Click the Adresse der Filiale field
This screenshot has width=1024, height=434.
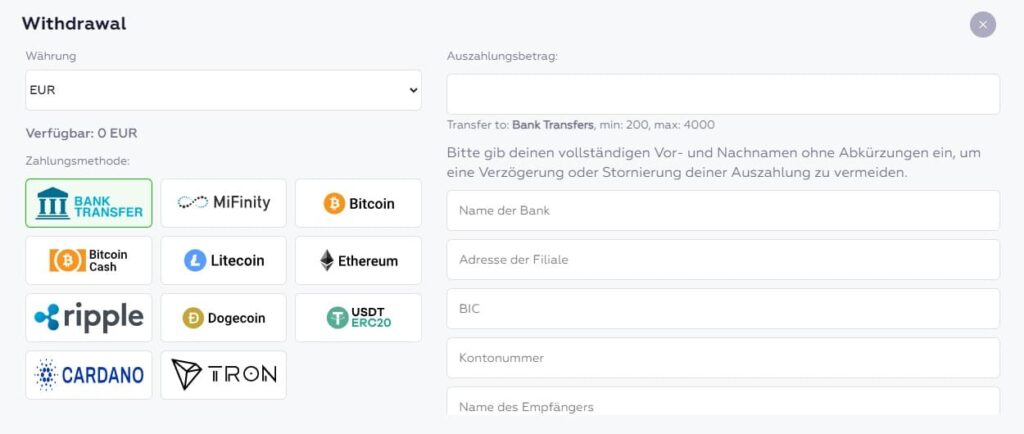pos(723,259)
